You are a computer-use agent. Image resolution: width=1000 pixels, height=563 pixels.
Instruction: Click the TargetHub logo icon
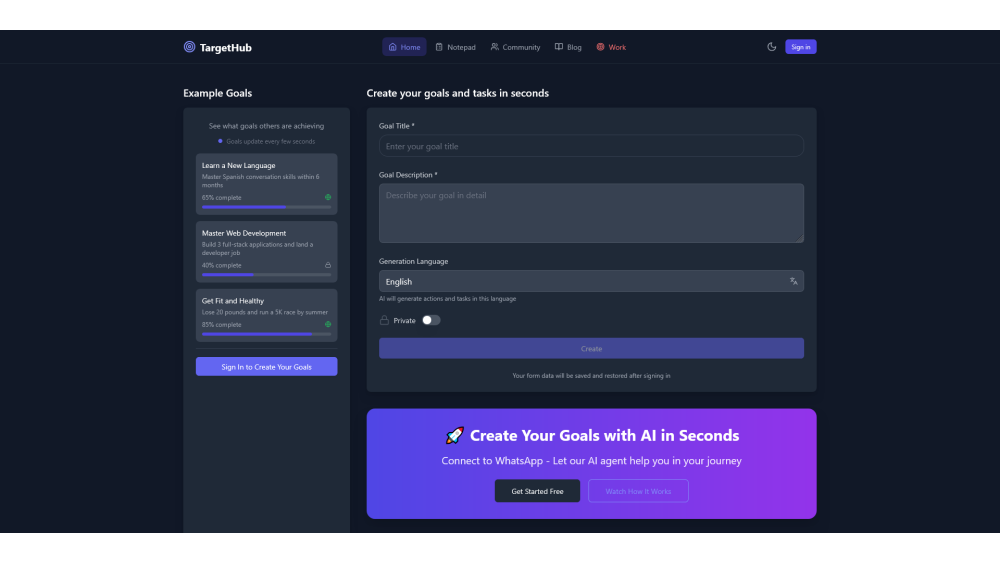point(189,47)
